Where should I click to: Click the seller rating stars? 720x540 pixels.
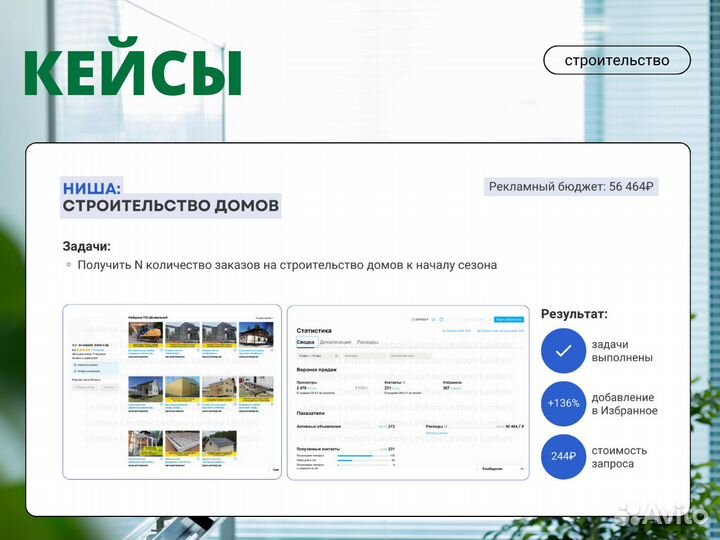click(x=84, y=350)
